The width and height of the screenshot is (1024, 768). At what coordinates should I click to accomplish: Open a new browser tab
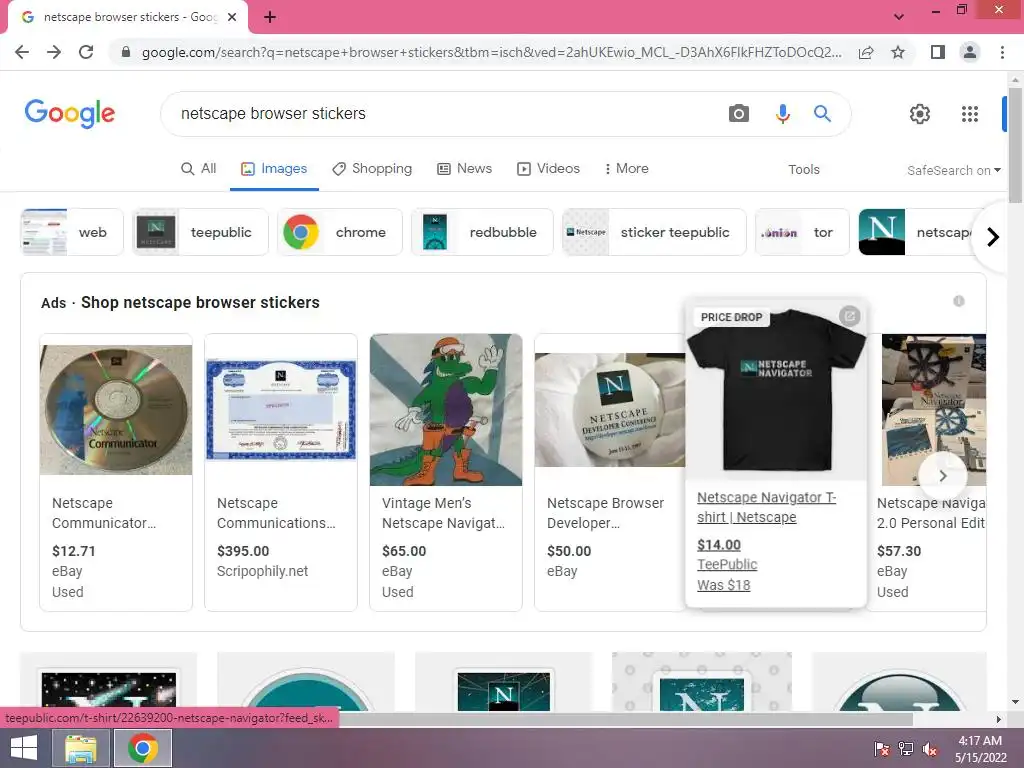click(270, 17)
